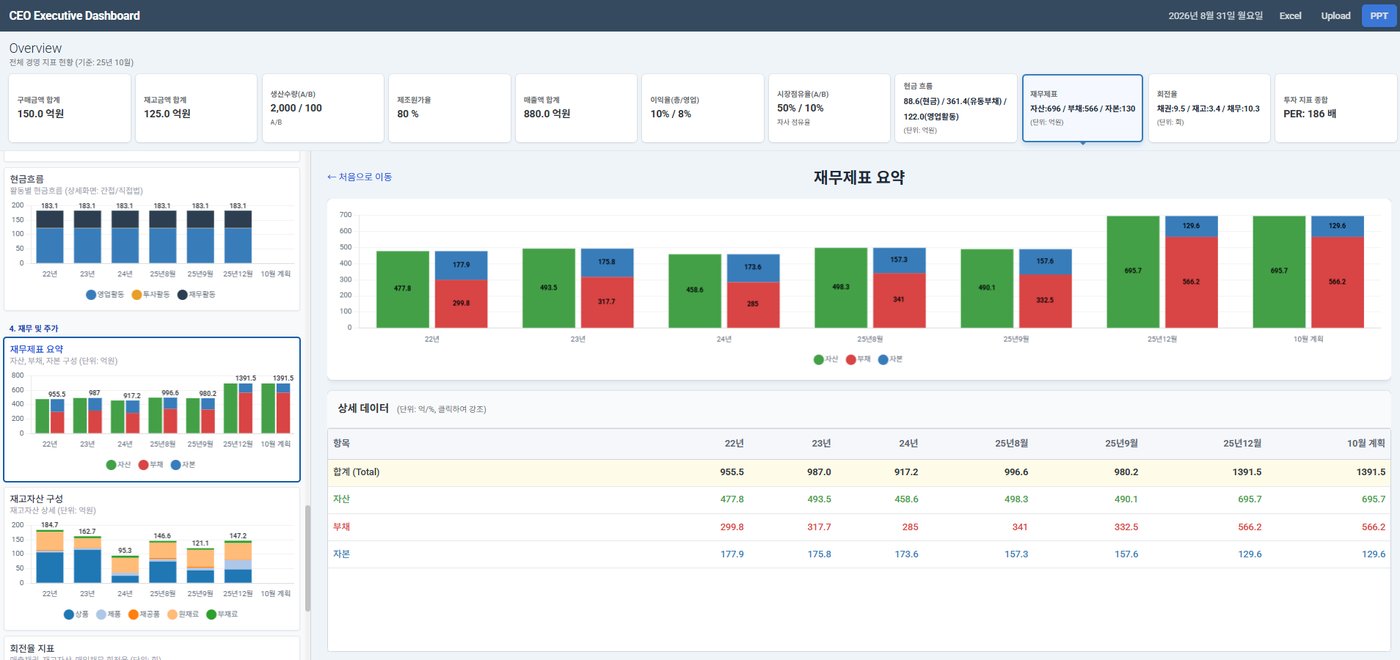The width and height of the screenshot is (1400, 660).
Task: Open the 회전율 KPI card
Action: 1209,108
